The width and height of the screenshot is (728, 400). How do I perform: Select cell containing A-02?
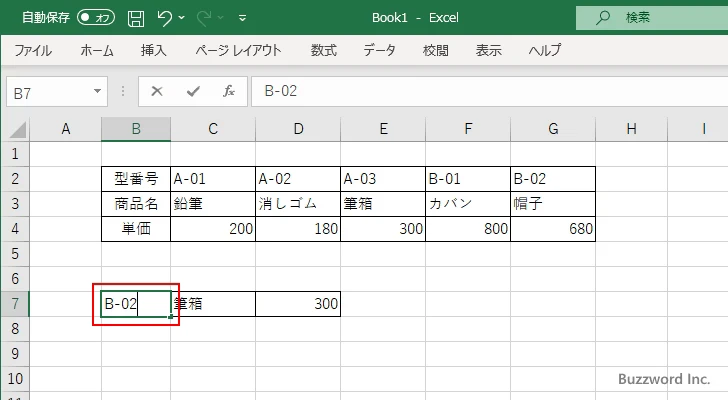pyautogui.click(x=298, y=179)
